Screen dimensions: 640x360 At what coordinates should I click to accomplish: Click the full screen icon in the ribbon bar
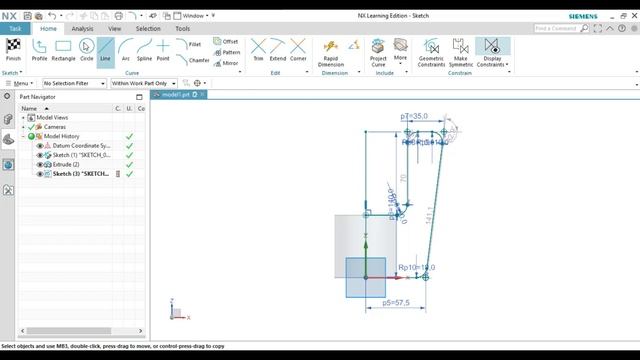598,28
